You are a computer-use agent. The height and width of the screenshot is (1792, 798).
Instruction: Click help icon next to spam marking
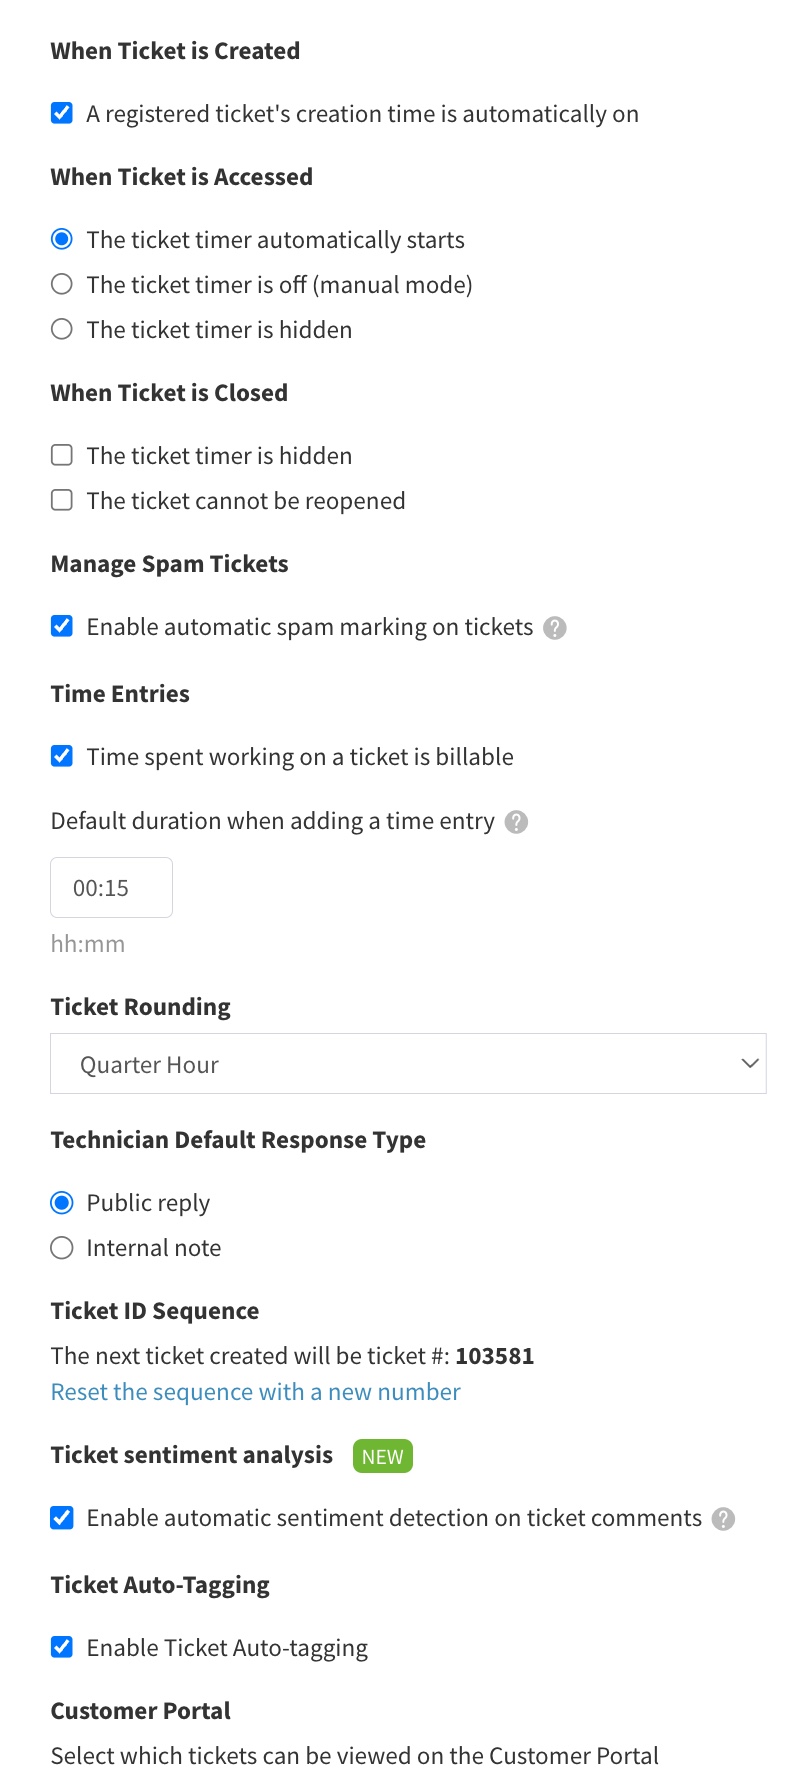(x=555, y=628)
